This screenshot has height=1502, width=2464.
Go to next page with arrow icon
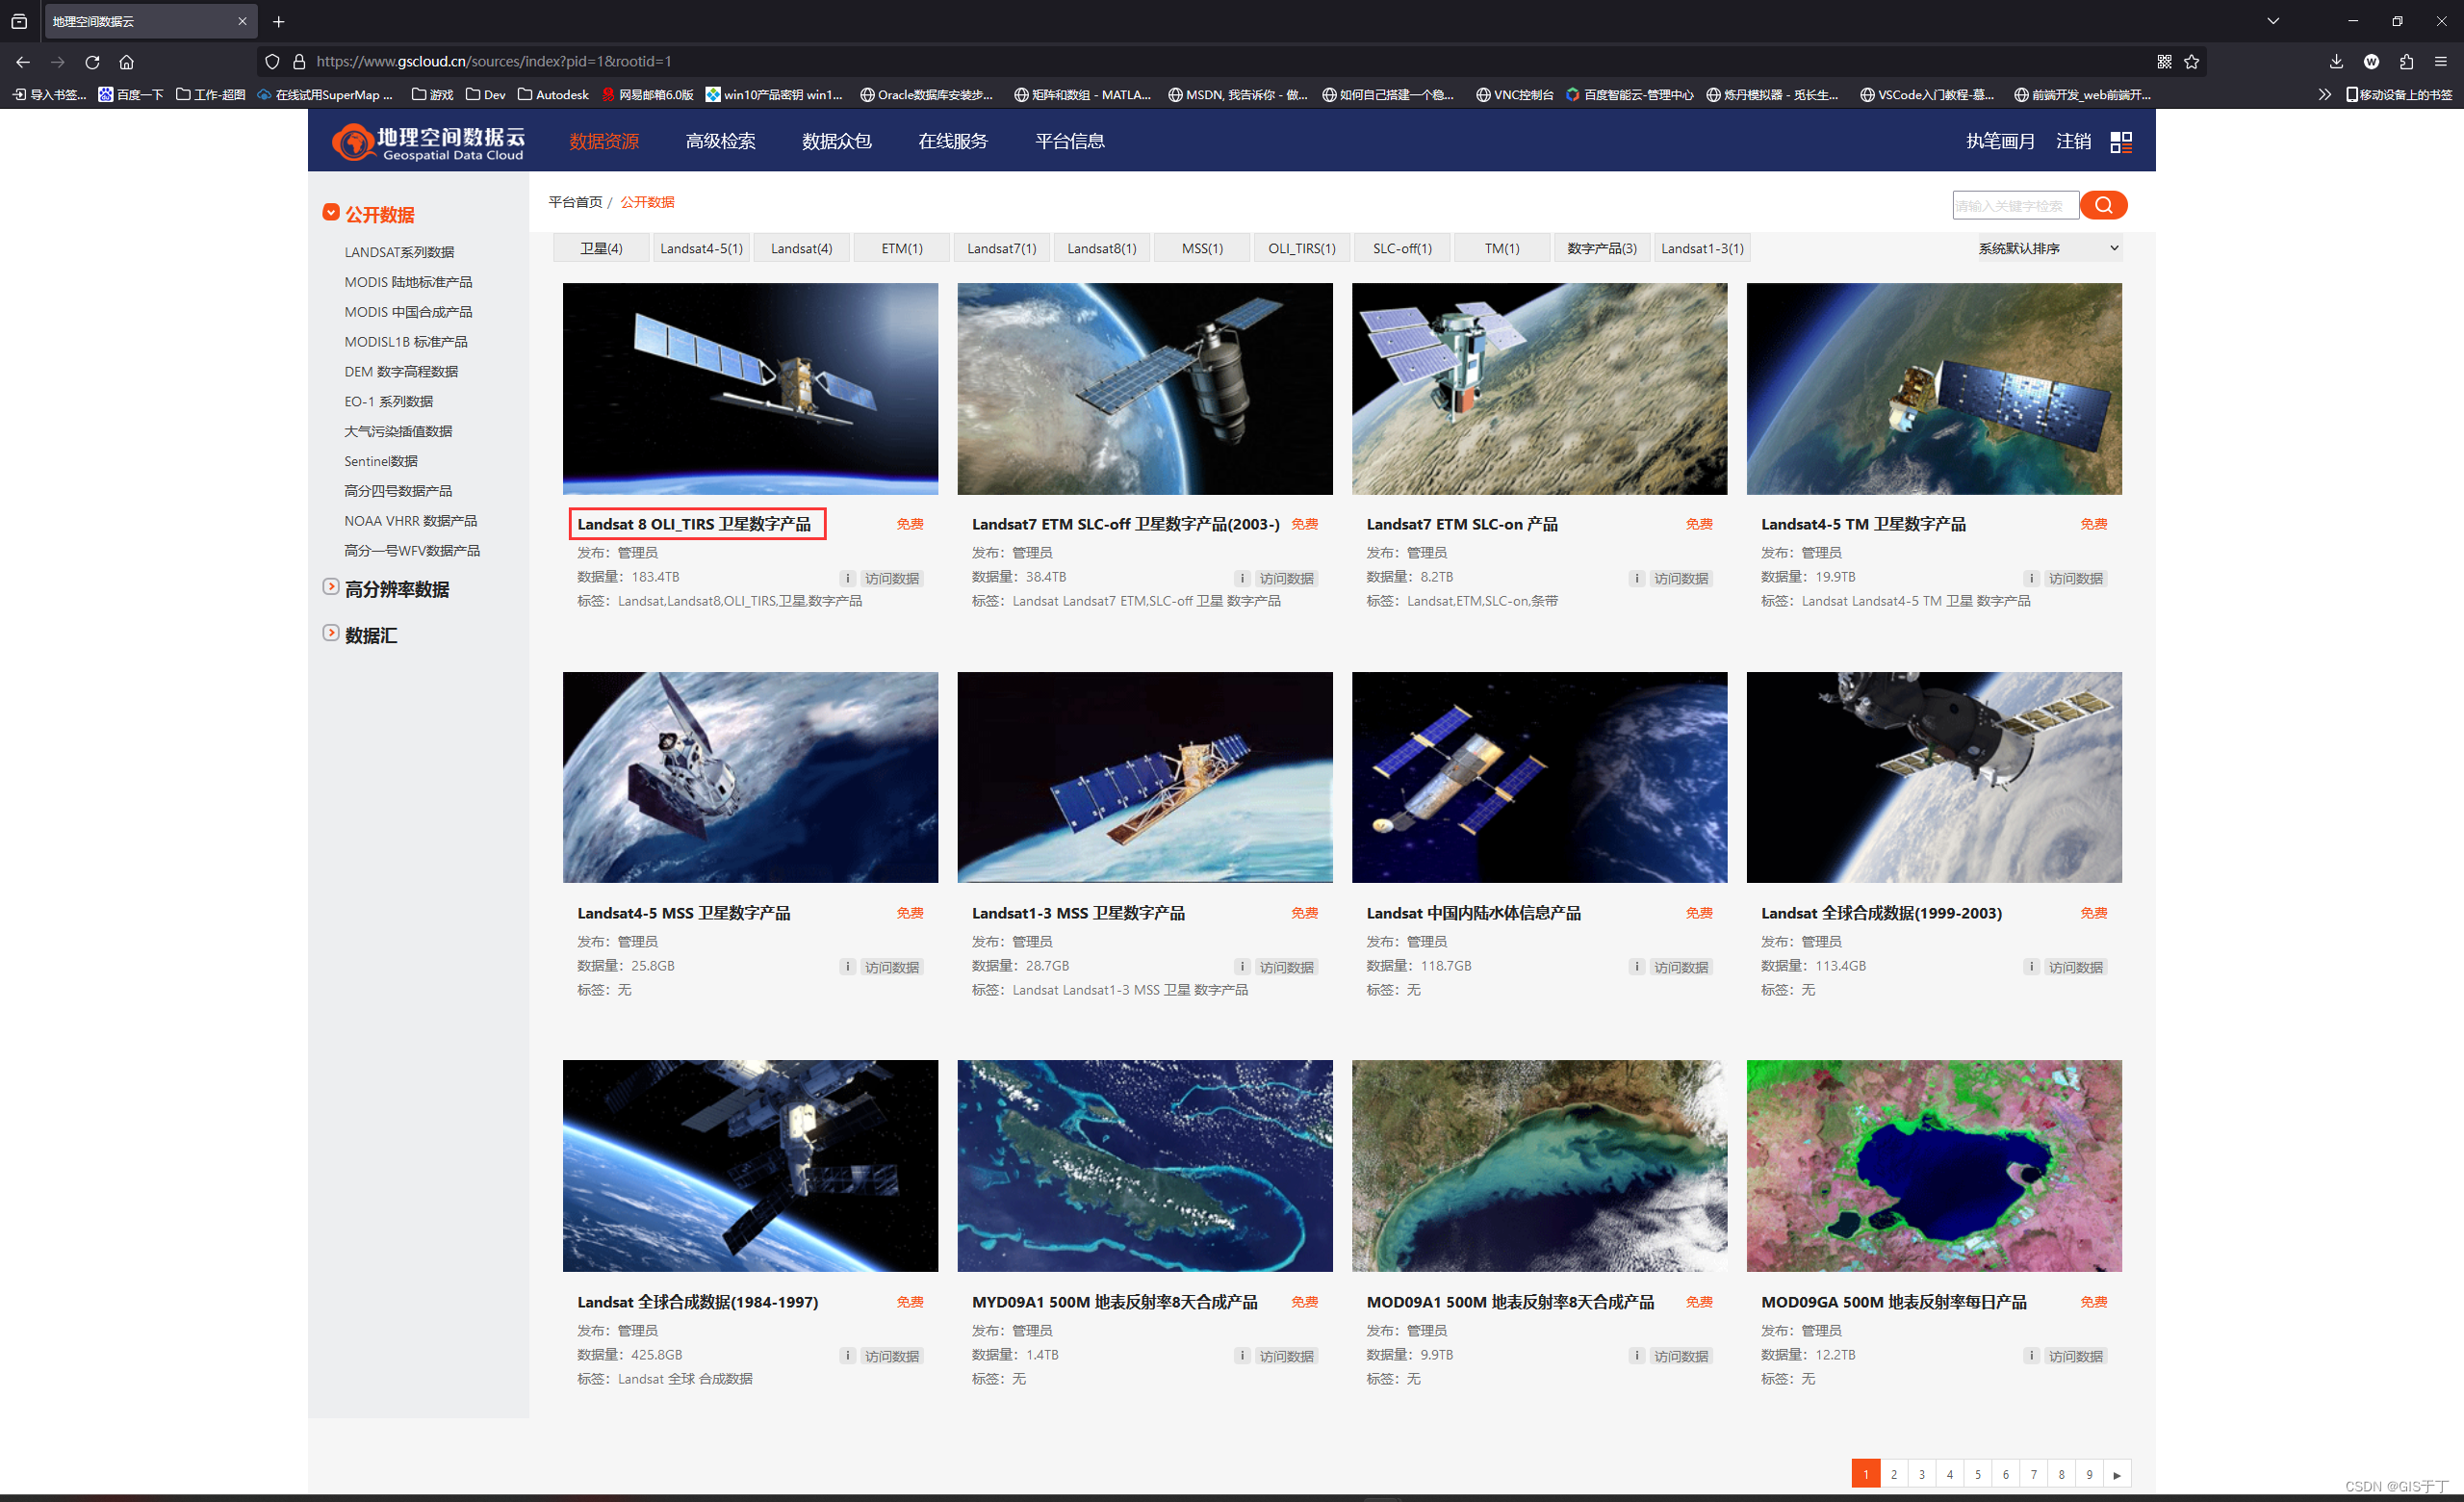point(2117,1474)
